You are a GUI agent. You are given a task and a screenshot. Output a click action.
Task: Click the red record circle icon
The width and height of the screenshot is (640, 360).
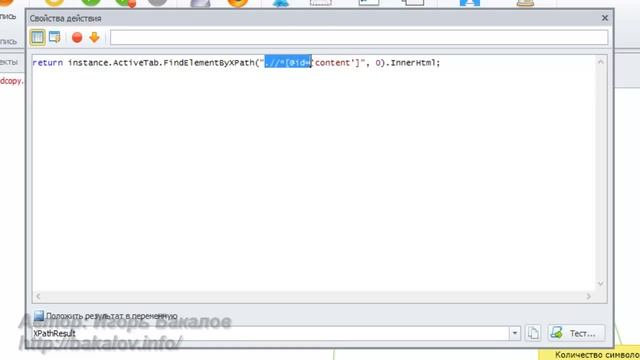tap(77, 38)
